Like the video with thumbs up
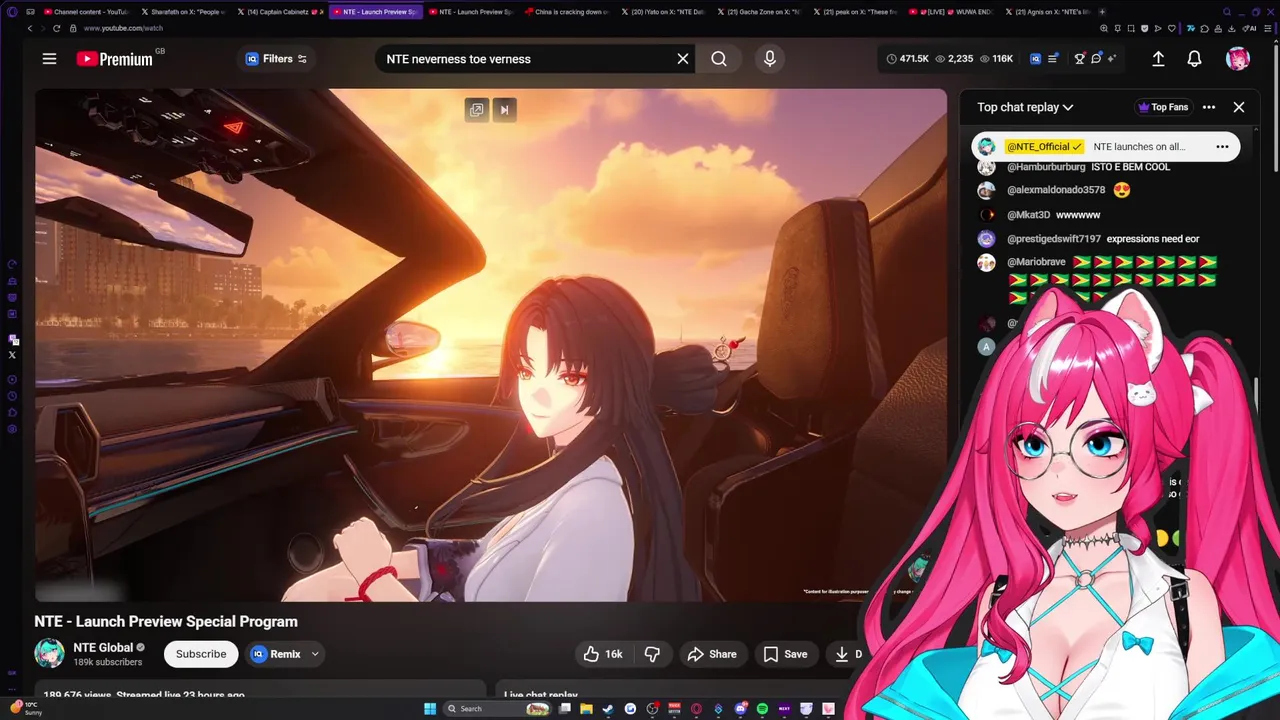The image size is (1280, 720). click(x=604, y=654)
